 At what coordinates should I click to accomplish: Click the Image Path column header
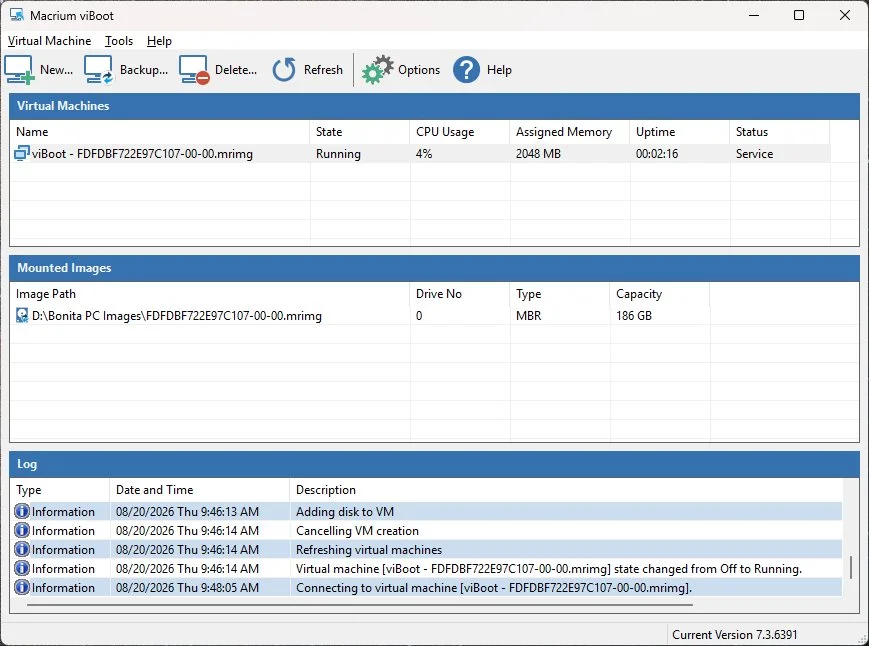[209, 294]
